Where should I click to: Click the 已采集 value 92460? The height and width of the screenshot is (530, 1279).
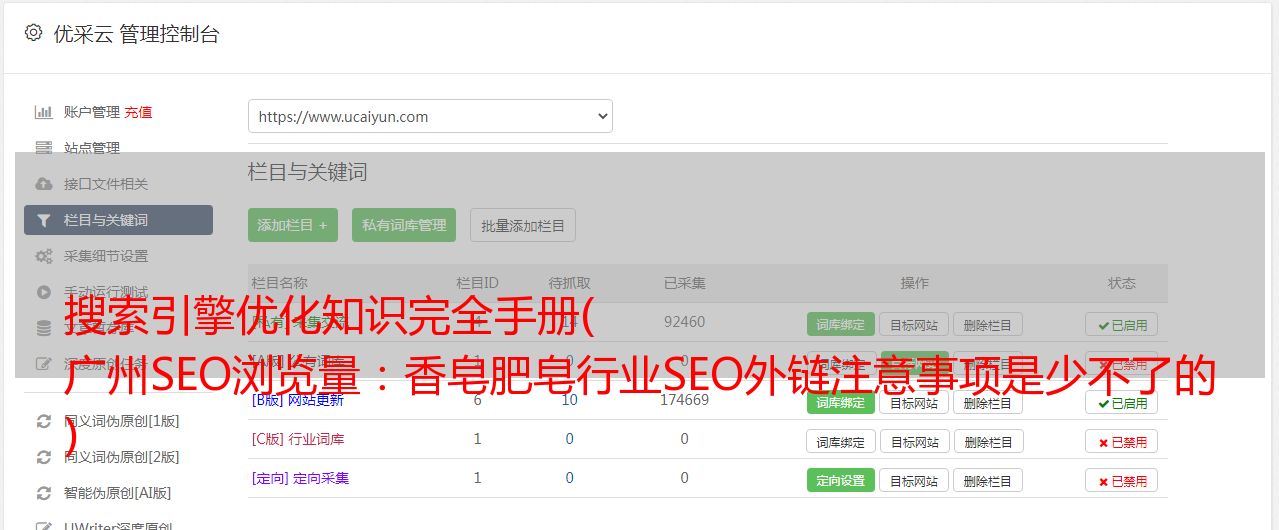click(x=684, y=322)
